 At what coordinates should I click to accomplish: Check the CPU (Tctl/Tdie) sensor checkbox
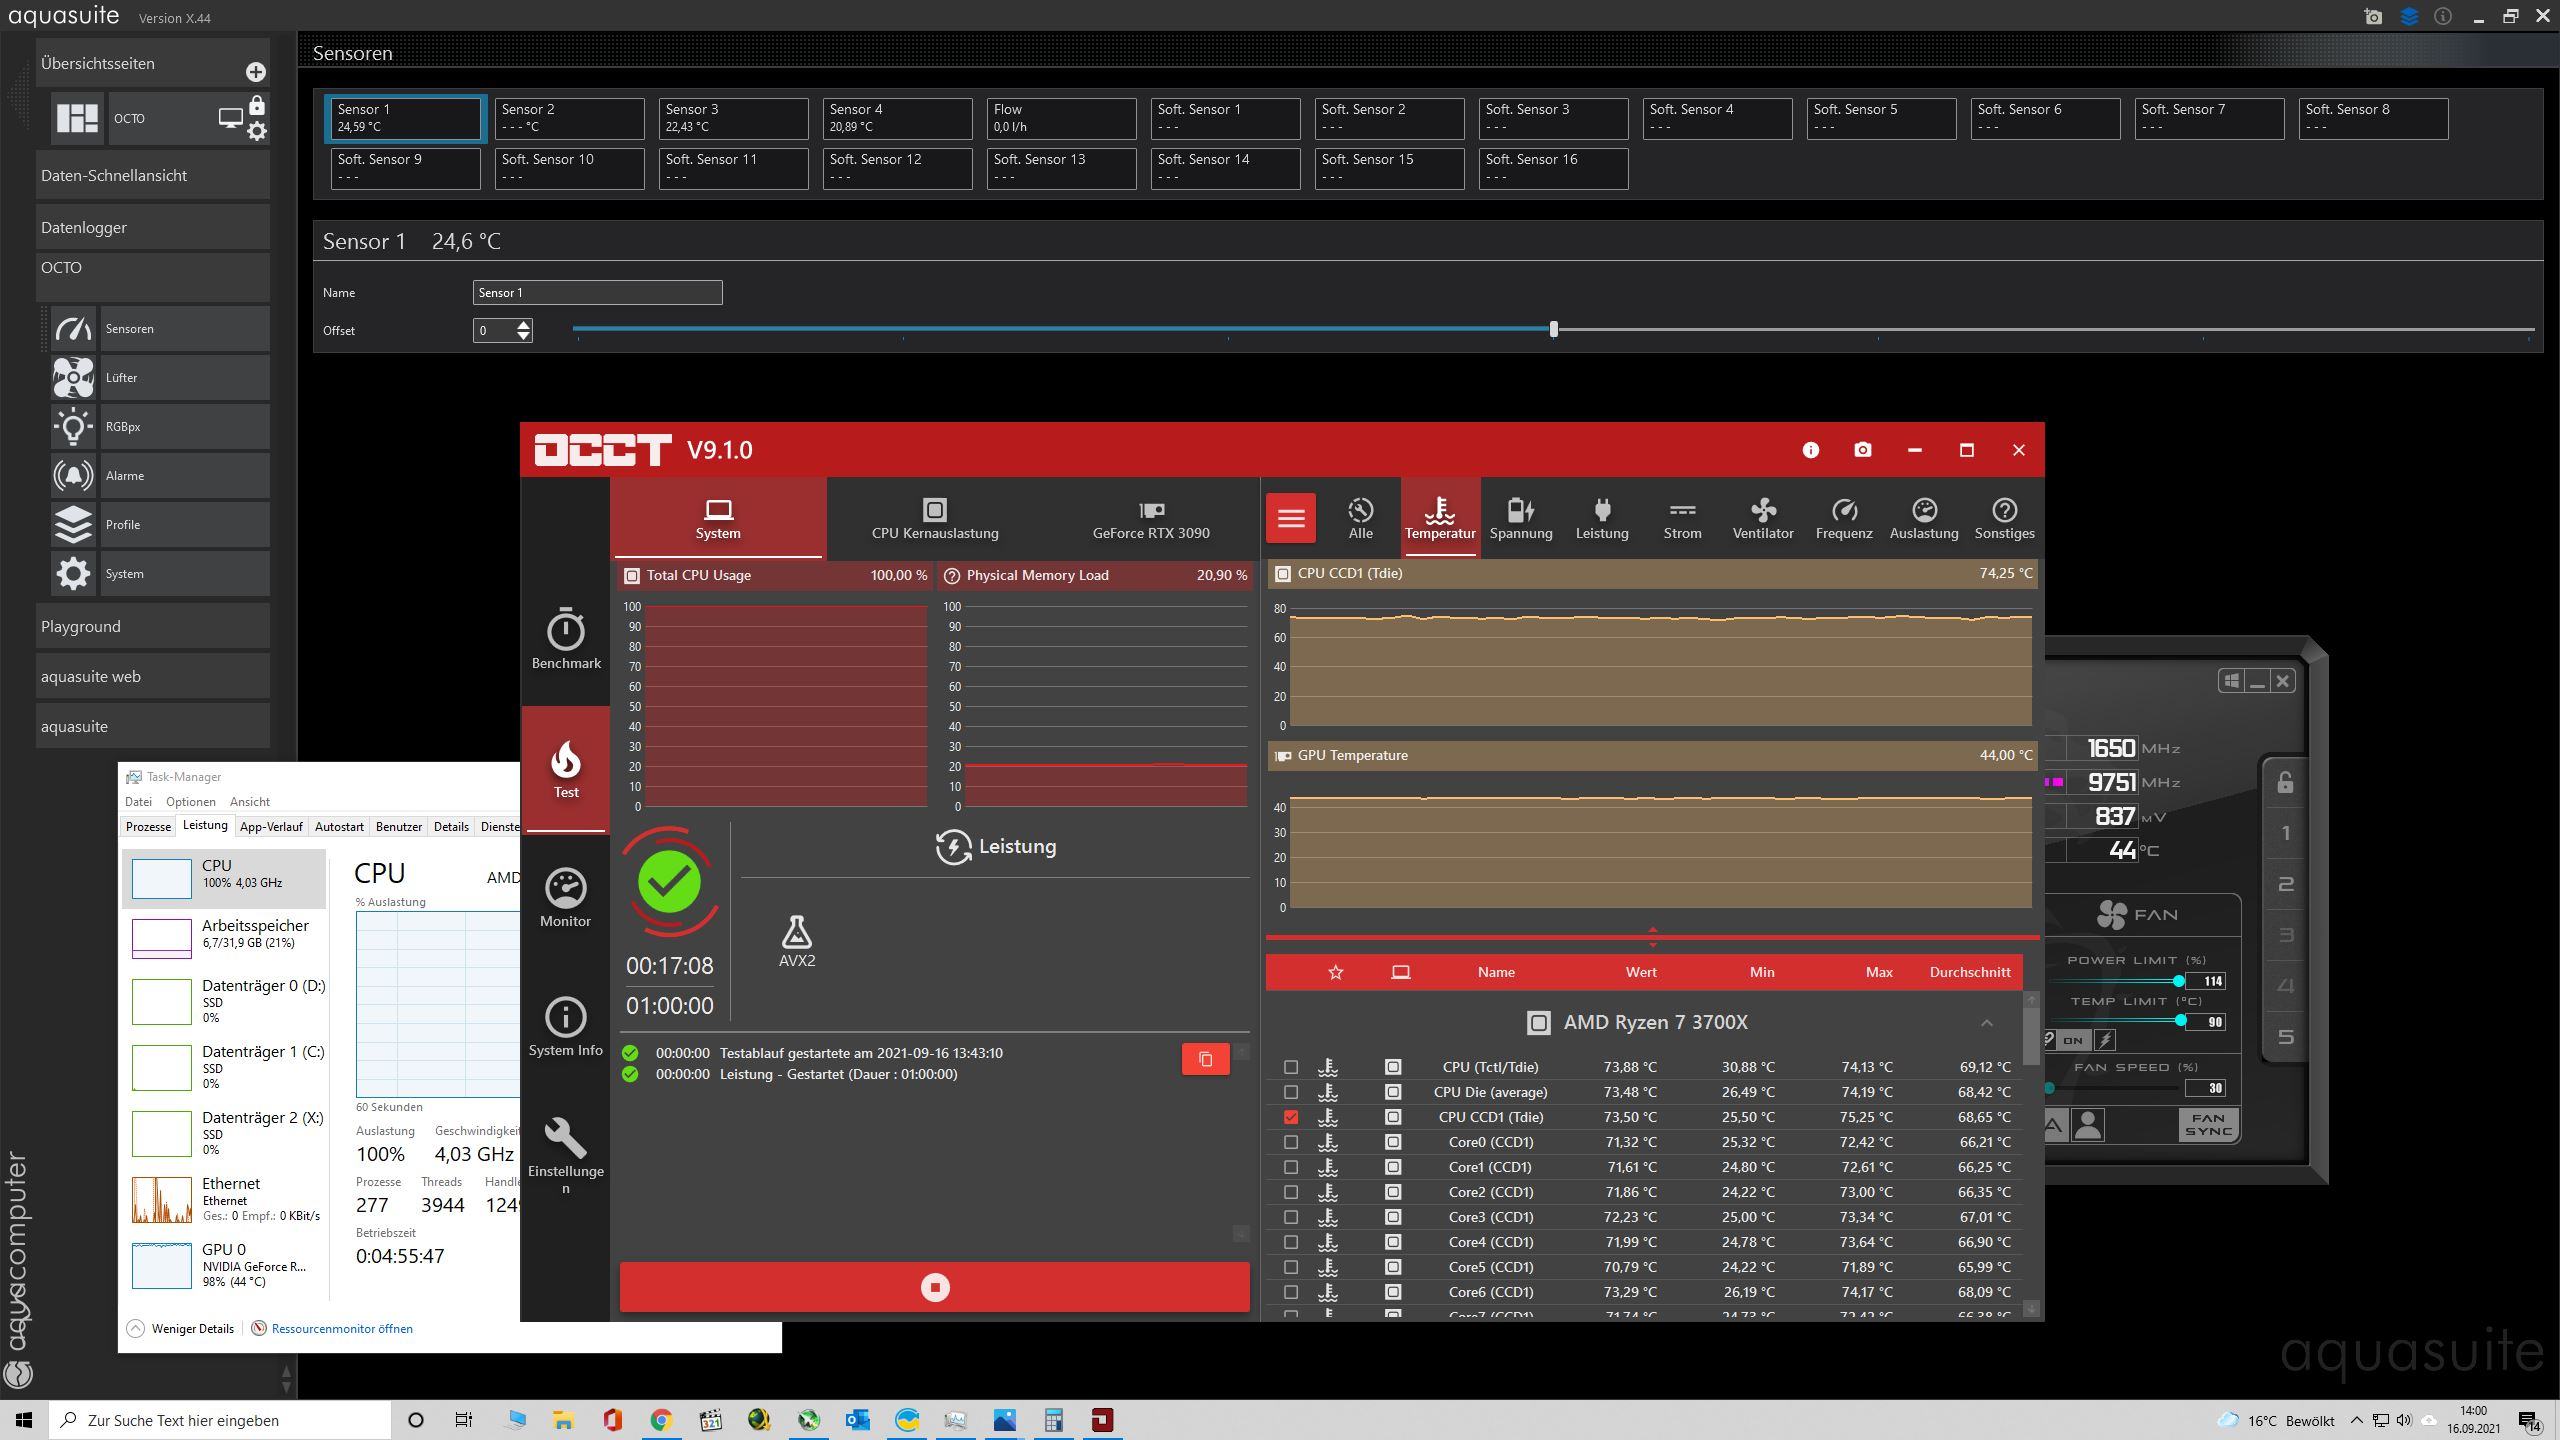[x=1291, y=1067]
